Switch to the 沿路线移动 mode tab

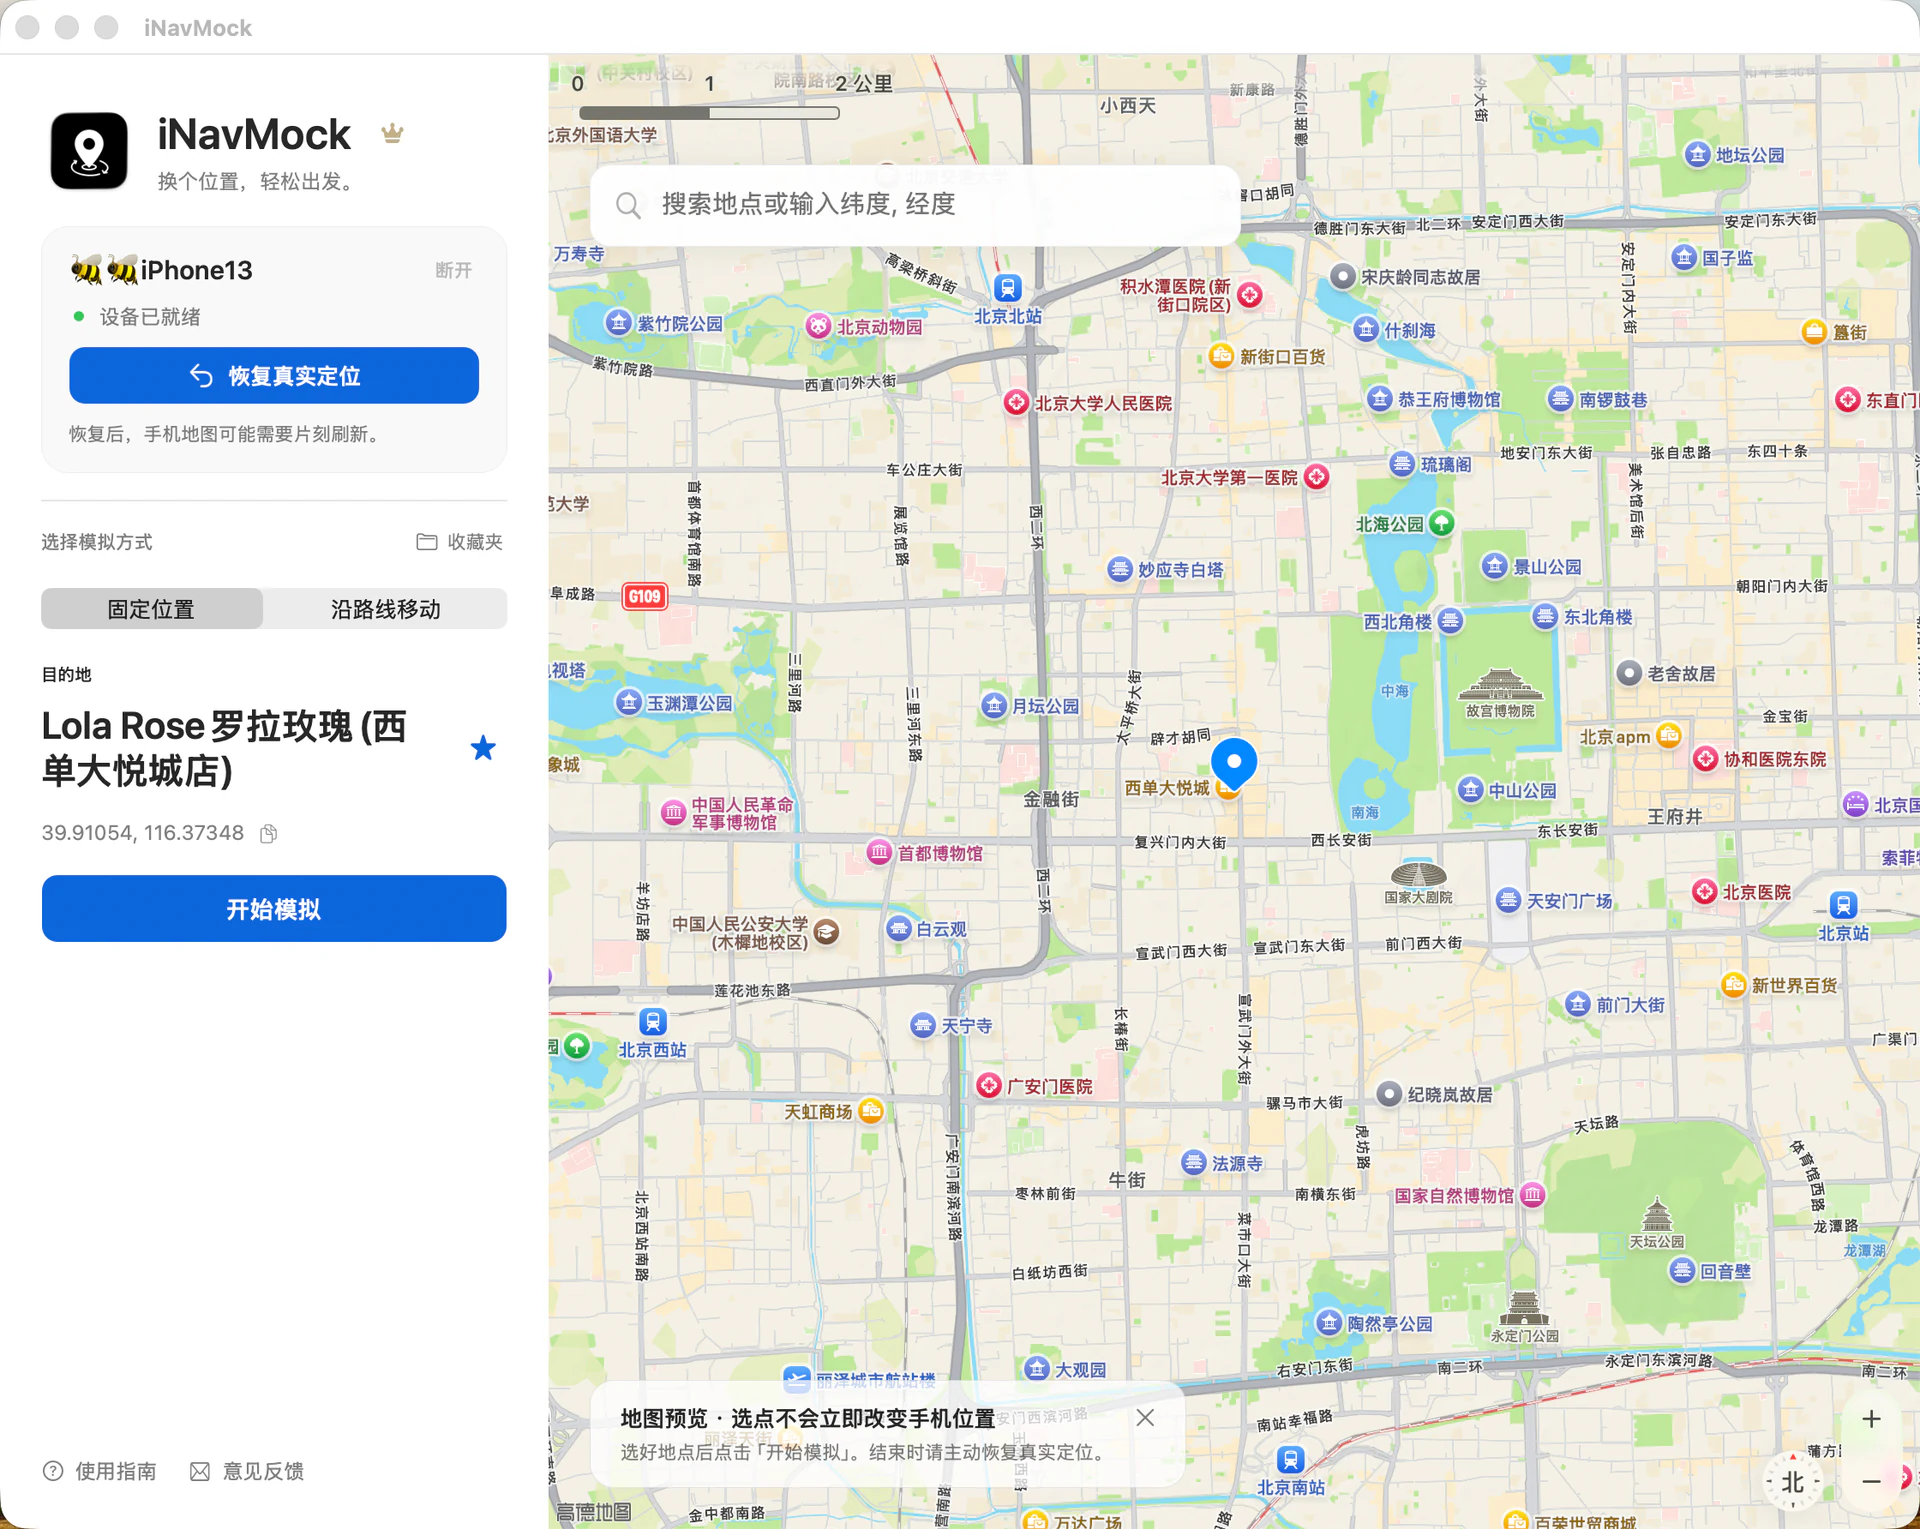click(x=385, y=609)
